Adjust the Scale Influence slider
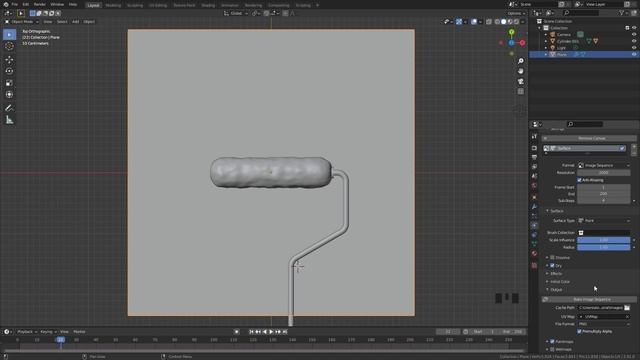This screenshot has width=640, height=360. pos(604,240)
